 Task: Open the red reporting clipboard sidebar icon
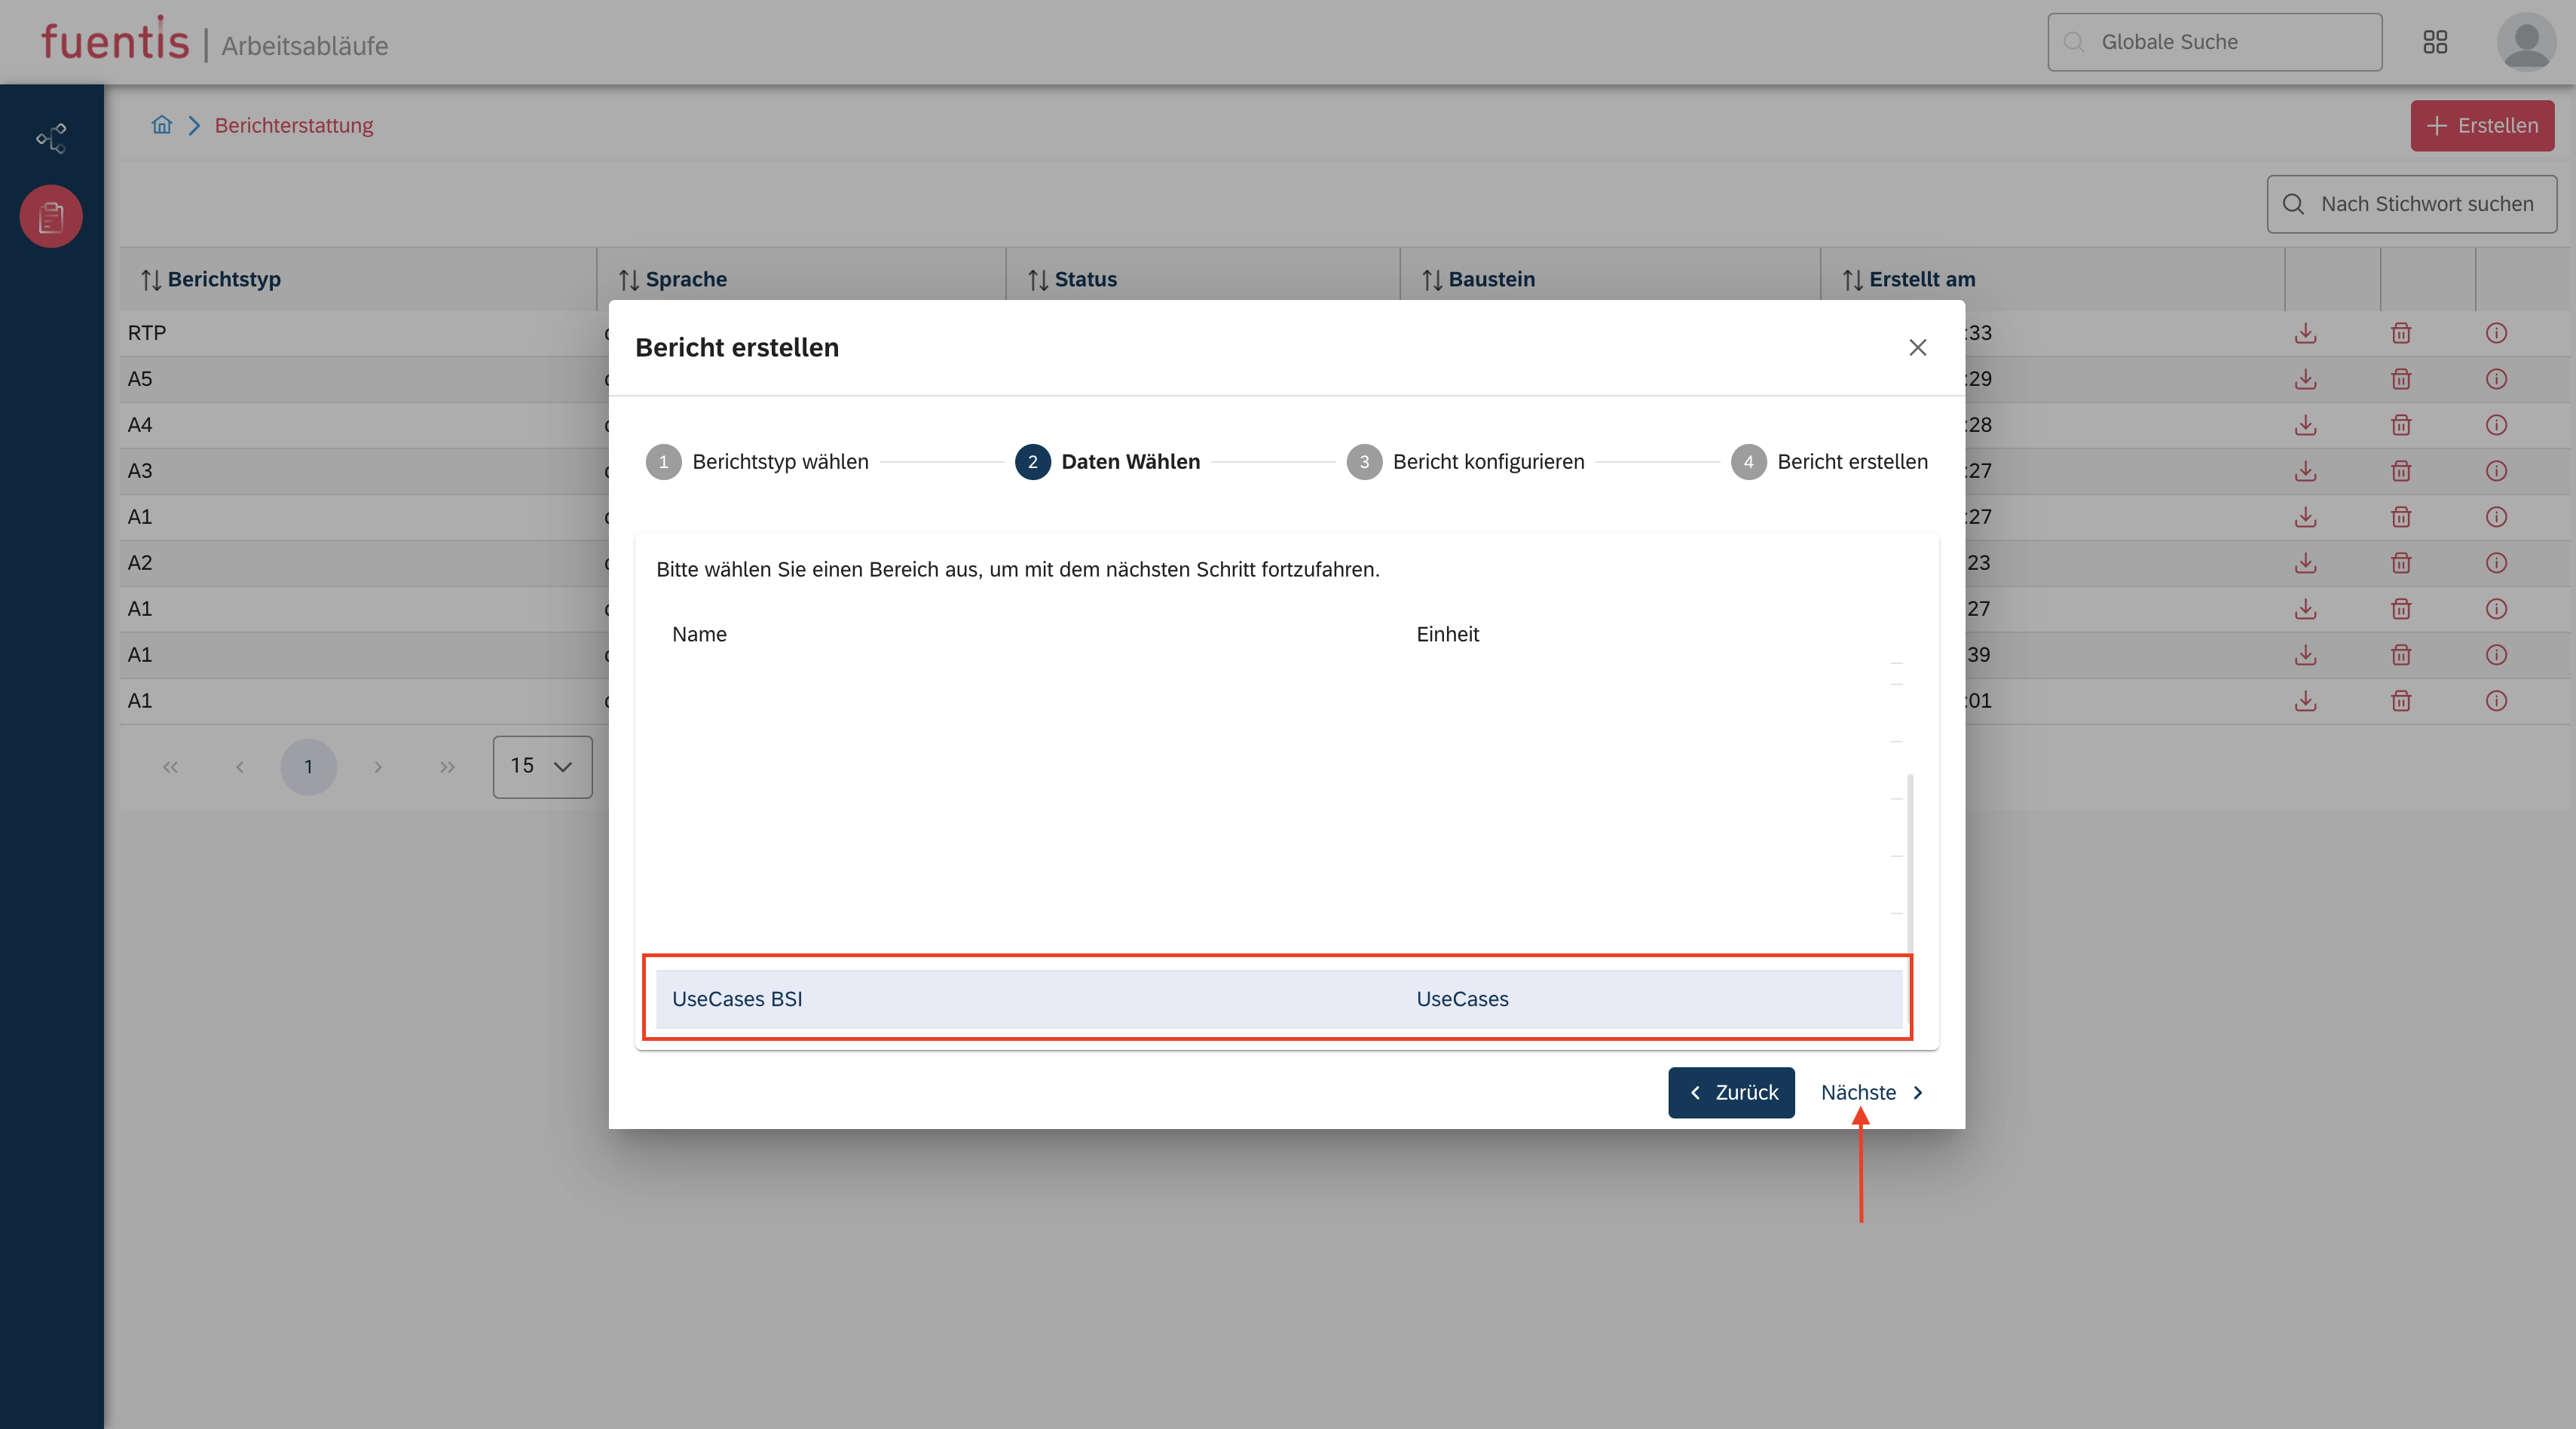click(51, 216)
